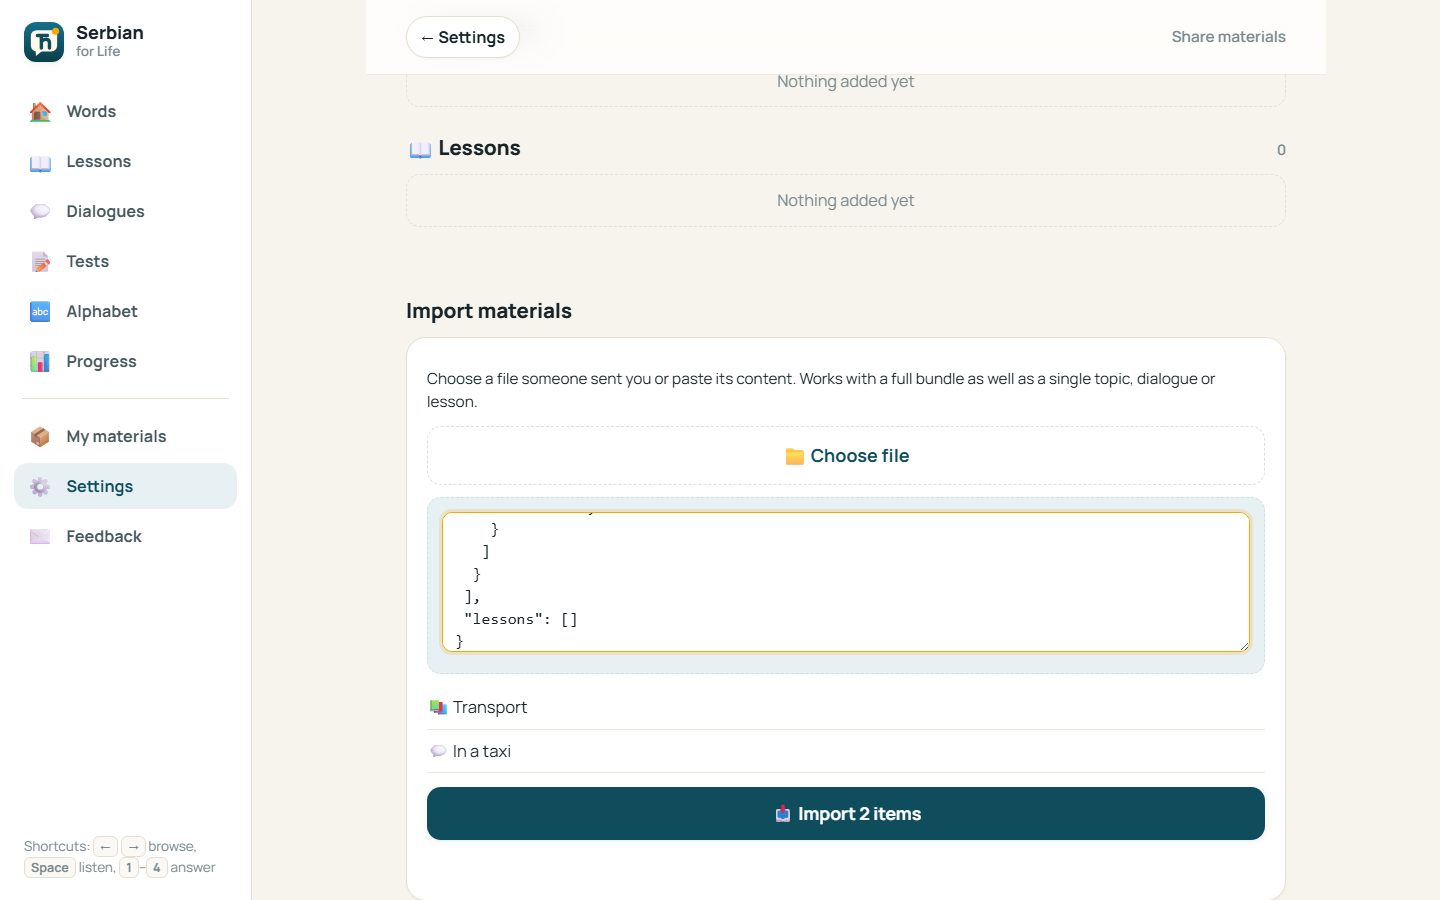The height and width of the screenshot is (900, 1440).
Task: Click the Import materials heading
Action: pyautogui.click(x=489, y=311)
